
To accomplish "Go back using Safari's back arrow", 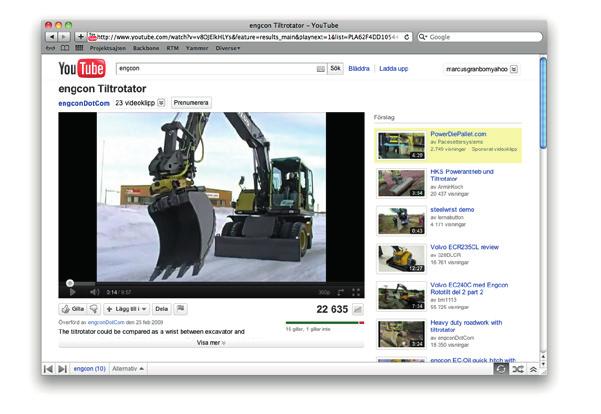I will (52, 37).
